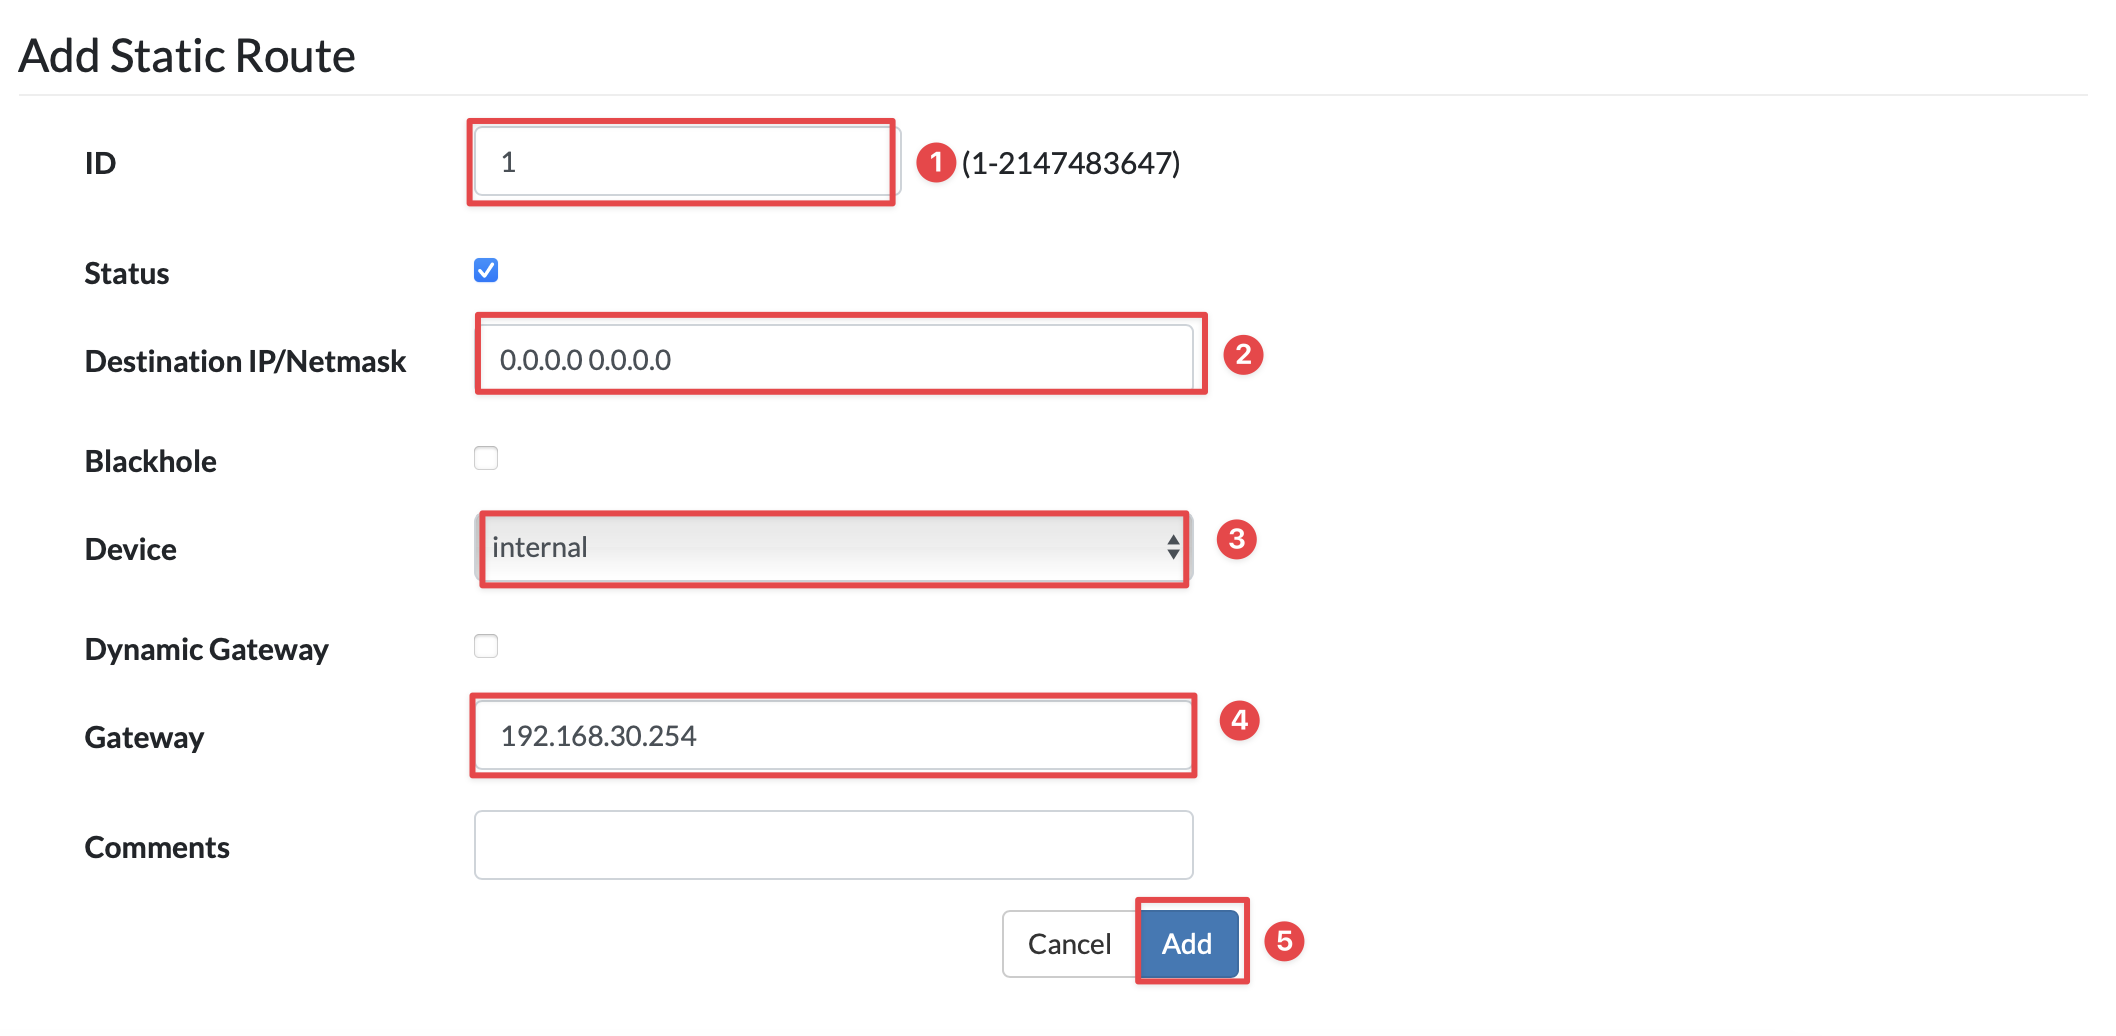Open the Device dropdown showing internal
This screenshot has height=1036, width=2116.
tap(833, 548)
